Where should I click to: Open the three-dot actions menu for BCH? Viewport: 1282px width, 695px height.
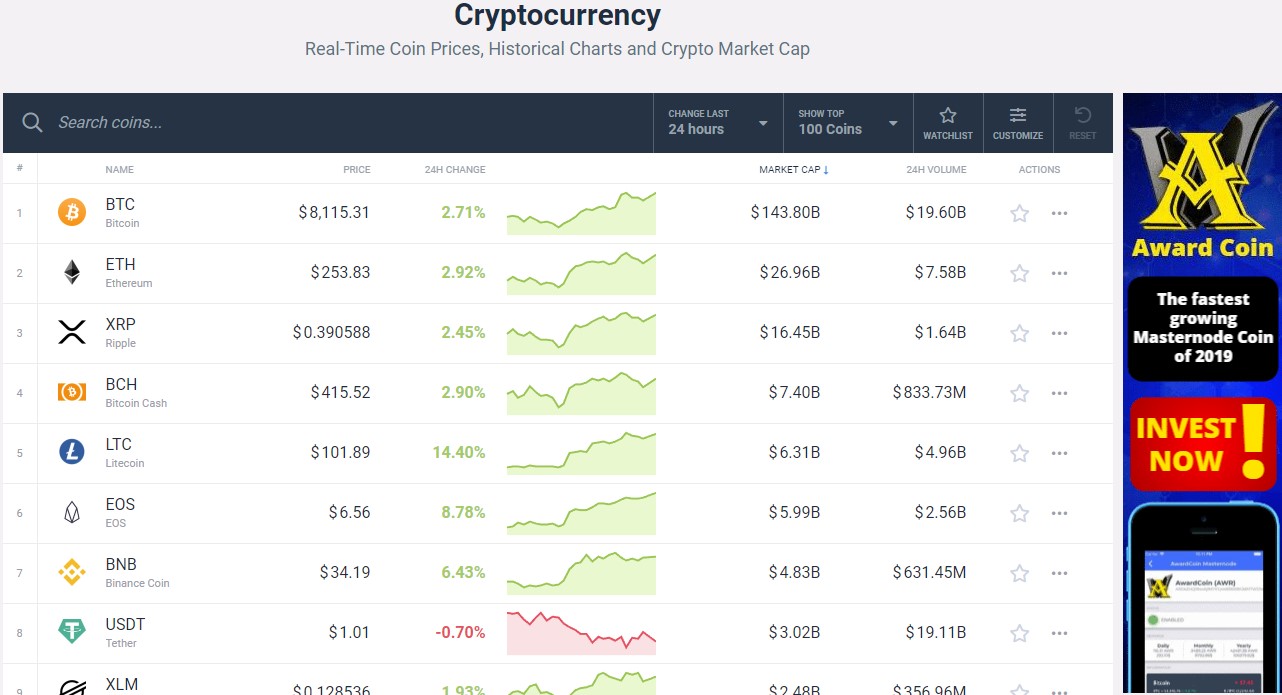point(1060,393)
